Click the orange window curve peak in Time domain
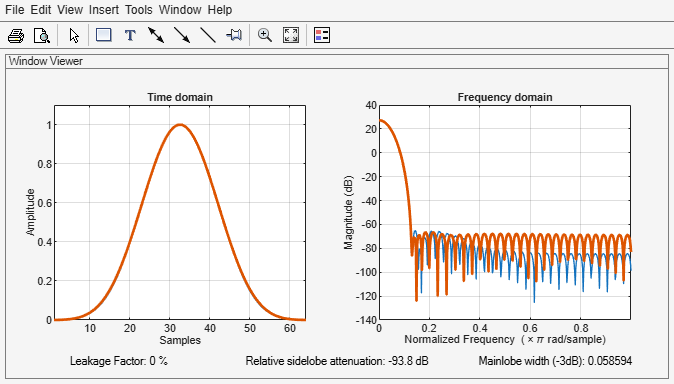The height and width of the screenshot is (384, 674). (180, 125)
